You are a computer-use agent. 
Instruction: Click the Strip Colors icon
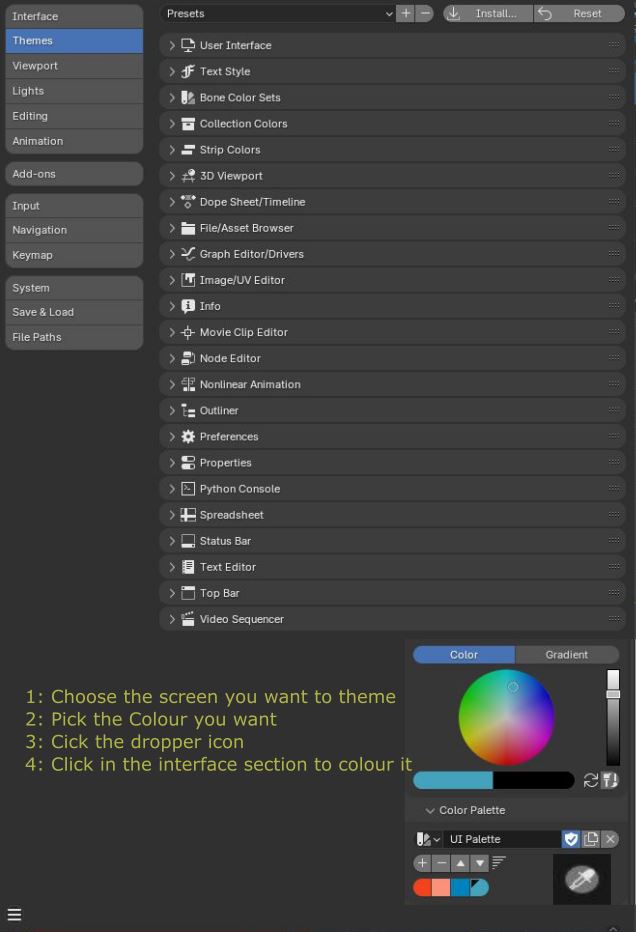188,150
